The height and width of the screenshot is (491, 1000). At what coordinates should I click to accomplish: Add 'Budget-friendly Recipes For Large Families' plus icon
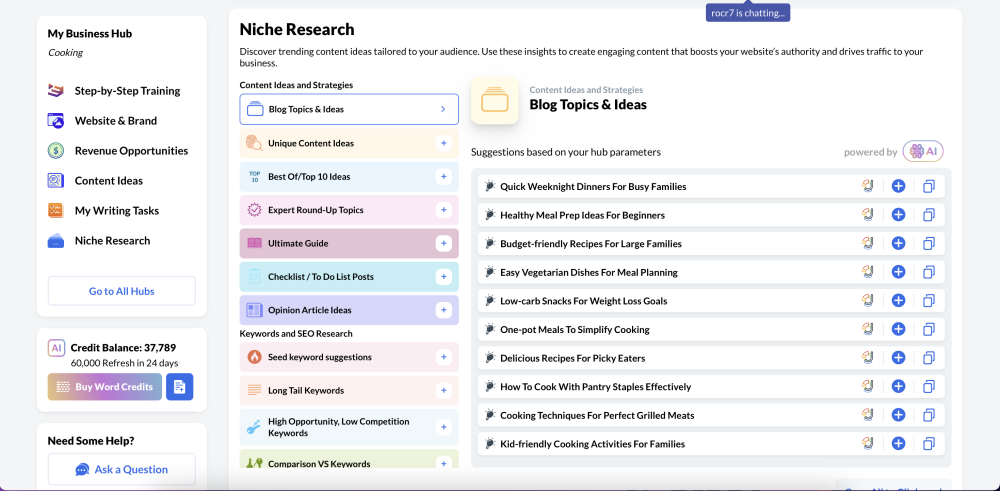898,244
